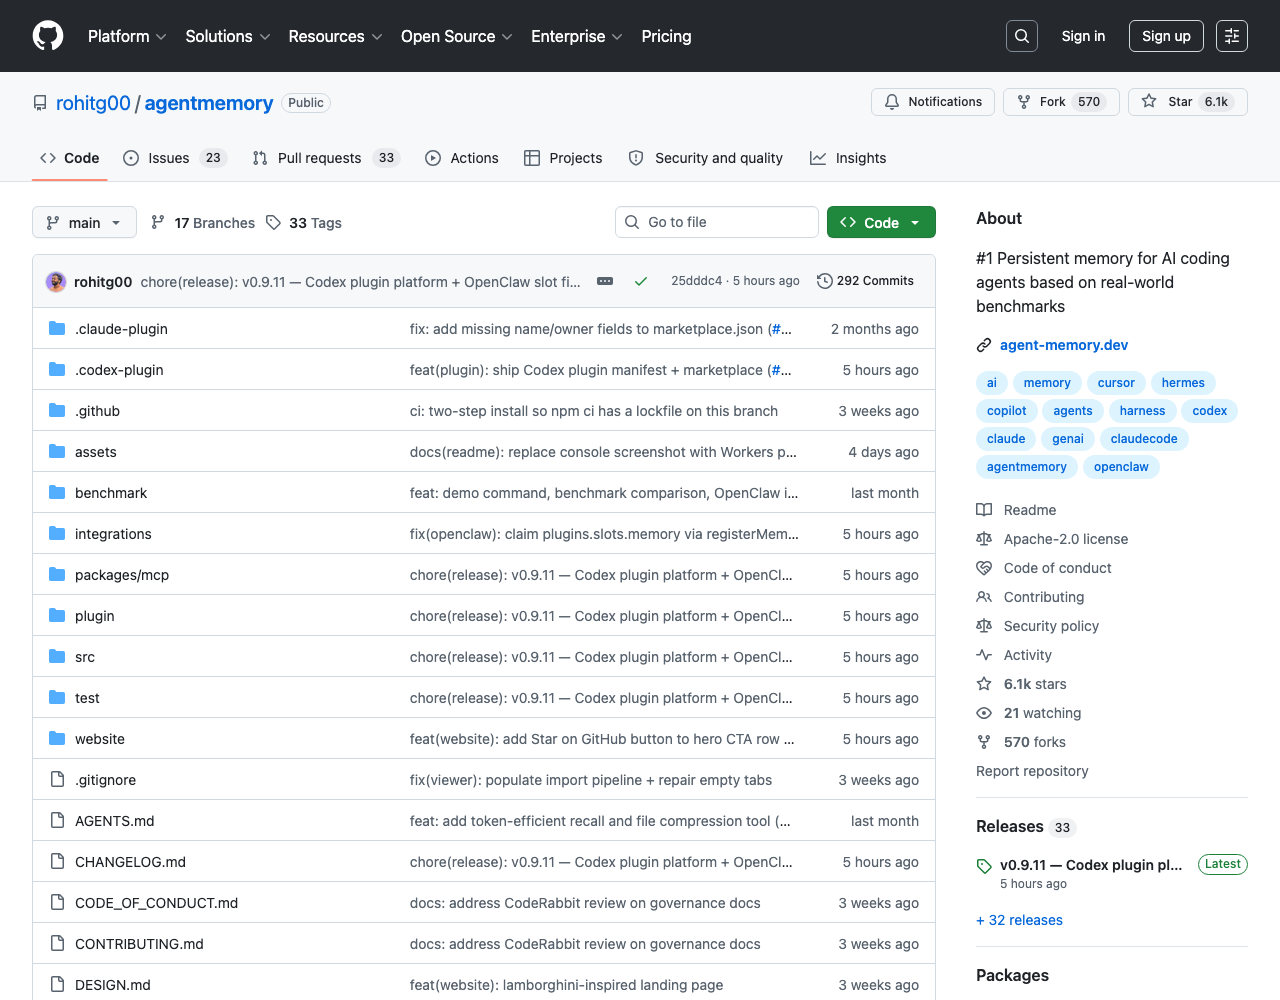Click the Report repository link

1032,771
